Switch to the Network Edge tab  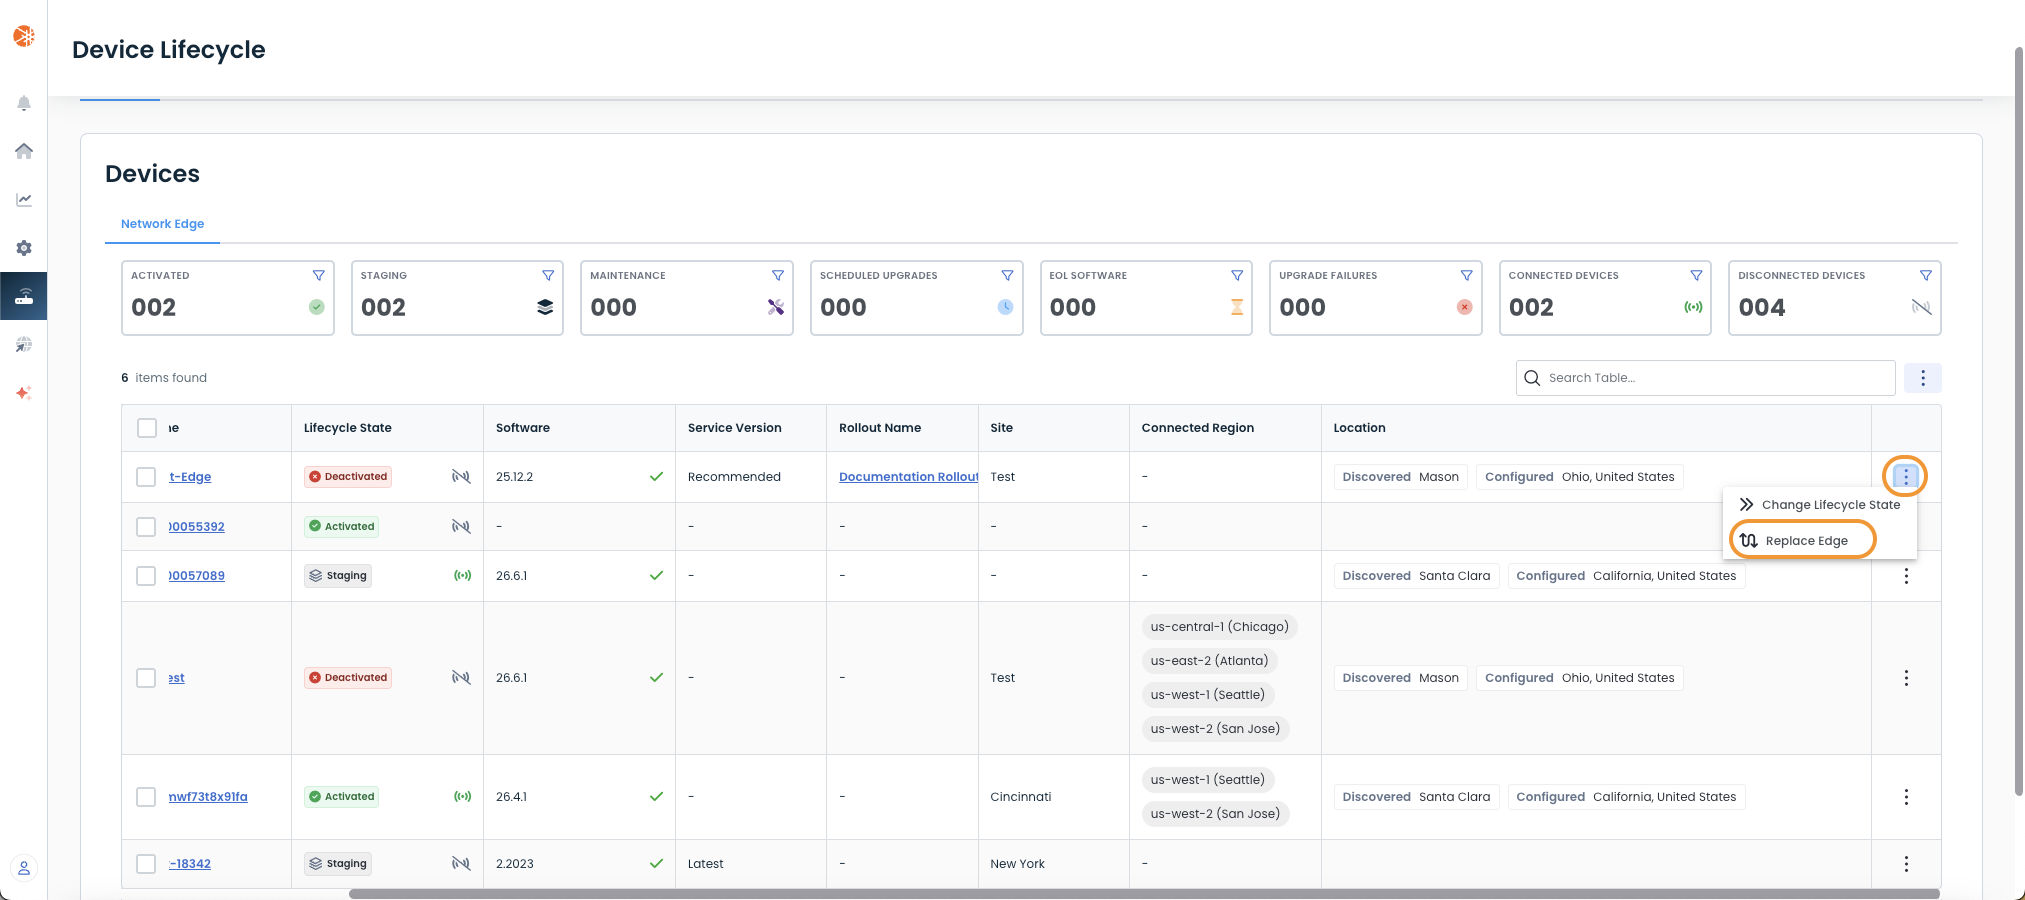[x=162, y=224]
